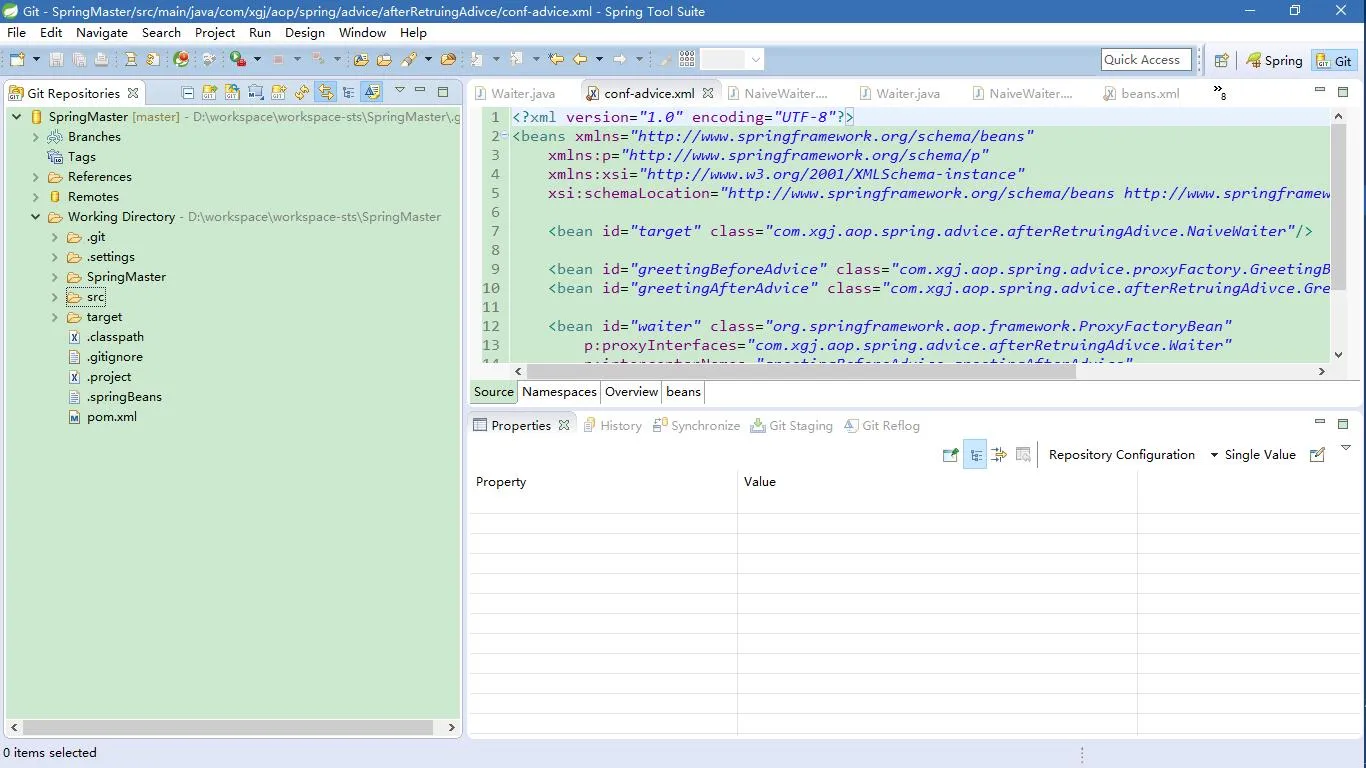The width and height of the screenshot is (1366, 768).
Task: Click the Quick Access field
Action: (x=1146, y=59)
